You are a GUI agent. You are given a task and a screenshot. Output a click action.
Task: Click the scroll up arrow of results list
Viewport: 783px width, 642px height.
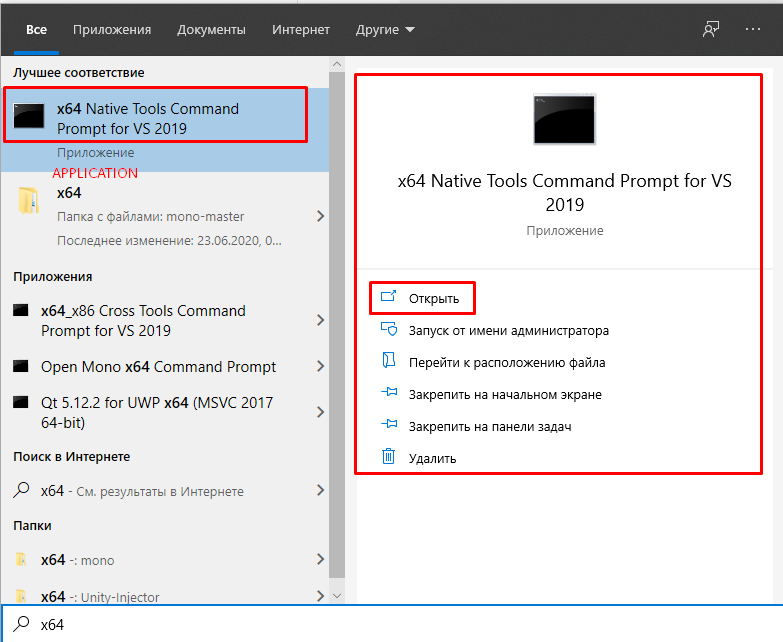(337, 64)
